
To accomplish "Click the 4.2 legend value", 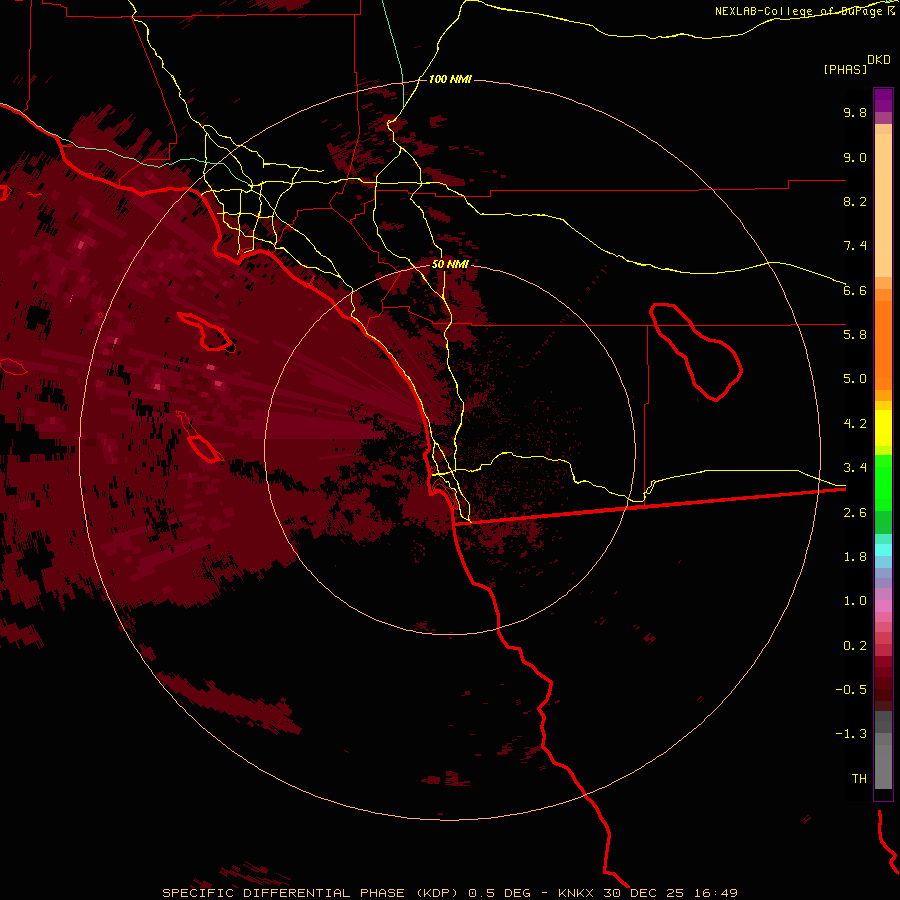I will (x=855, y=424).
